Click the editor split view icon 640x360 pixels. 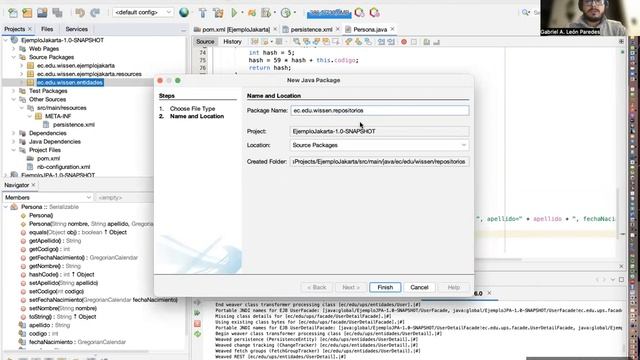point(621,41)
